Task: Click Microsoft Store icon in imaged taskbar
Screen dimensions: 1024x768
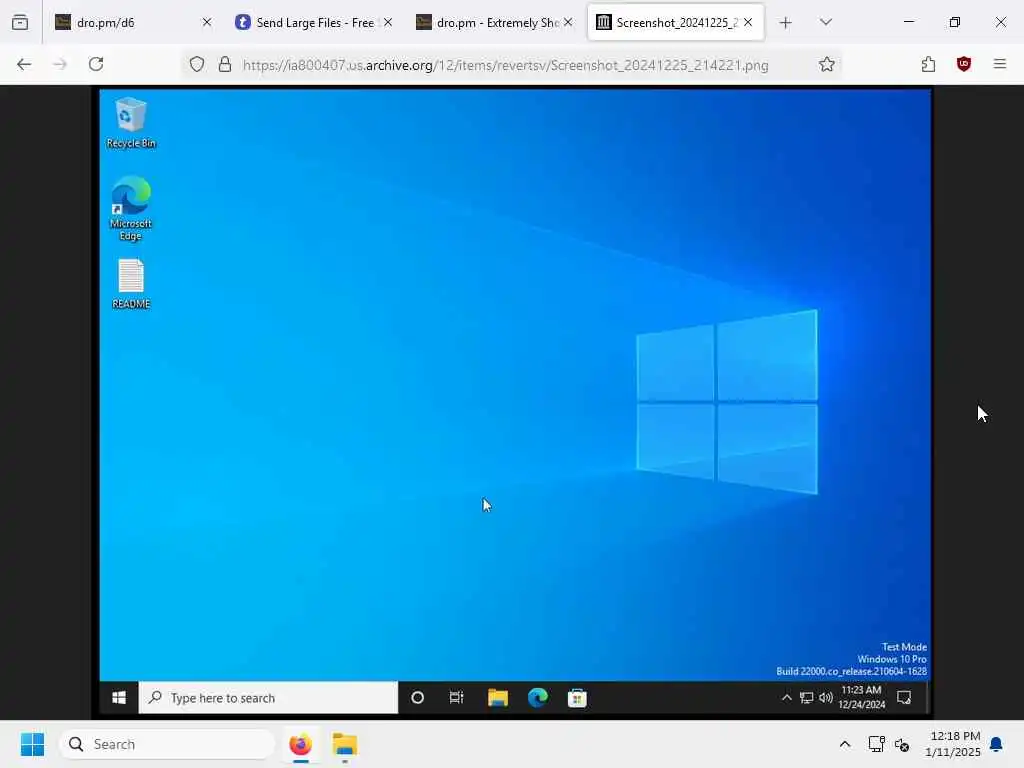Action: 577,697
